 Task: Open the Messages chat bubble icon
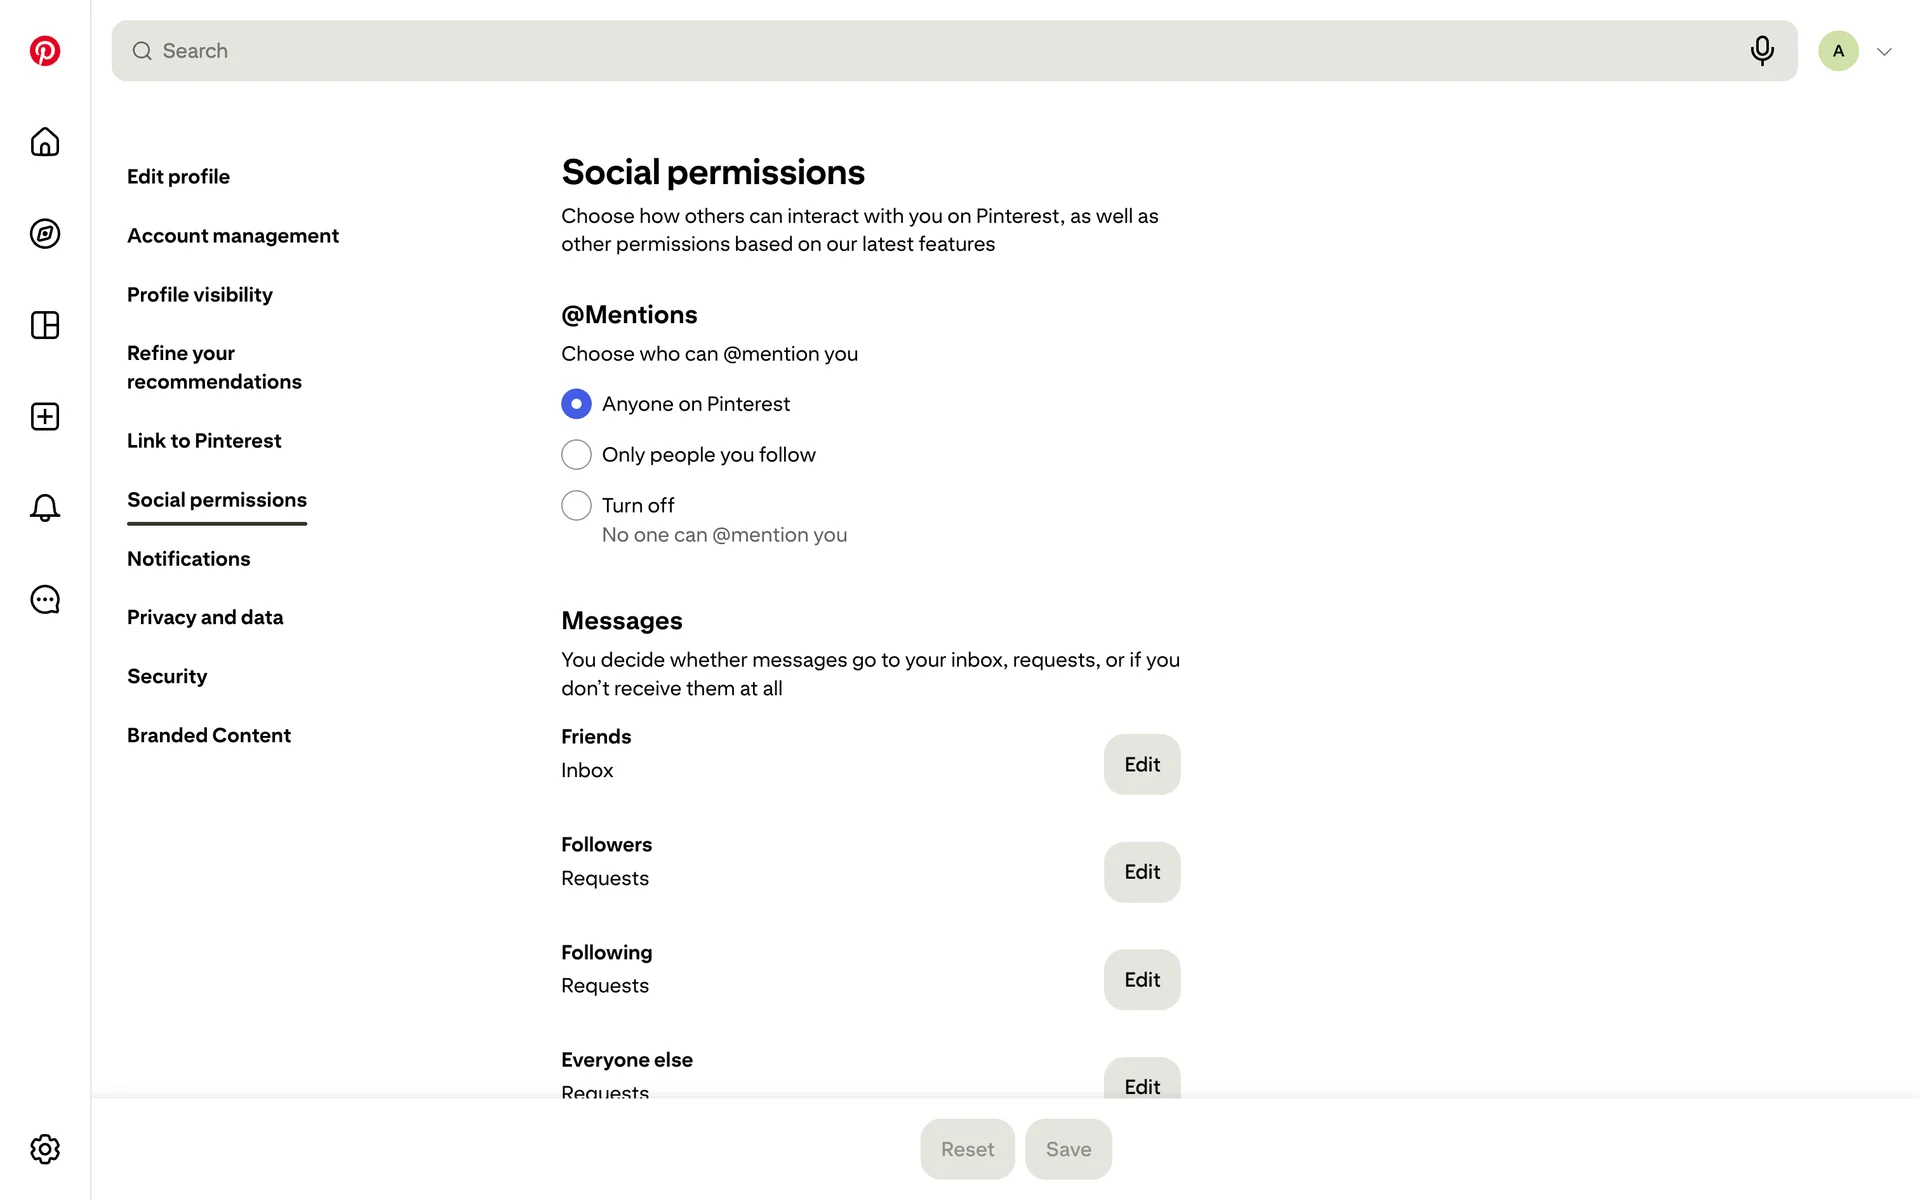click(45, 600)
